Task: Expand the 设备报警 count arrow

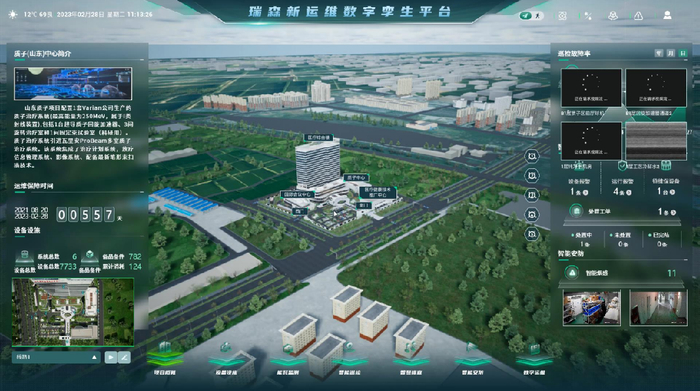Action: click(585, 192)
